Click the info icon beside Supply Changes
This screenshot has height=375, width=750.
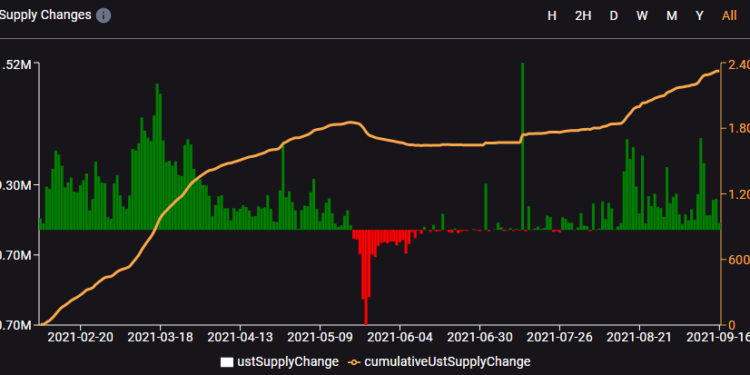coord(103,16)
